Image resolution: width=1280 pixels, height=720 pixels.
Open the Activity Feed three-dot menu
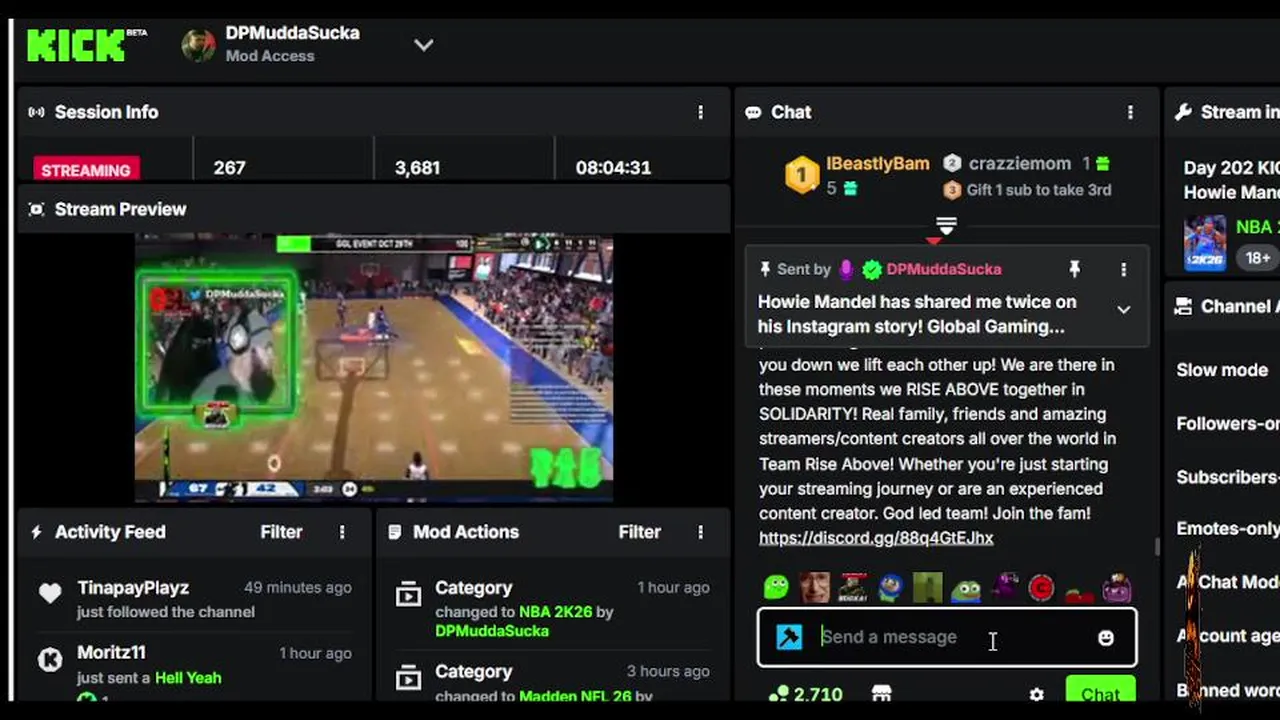pyautogui.click(x=342, y=532)
